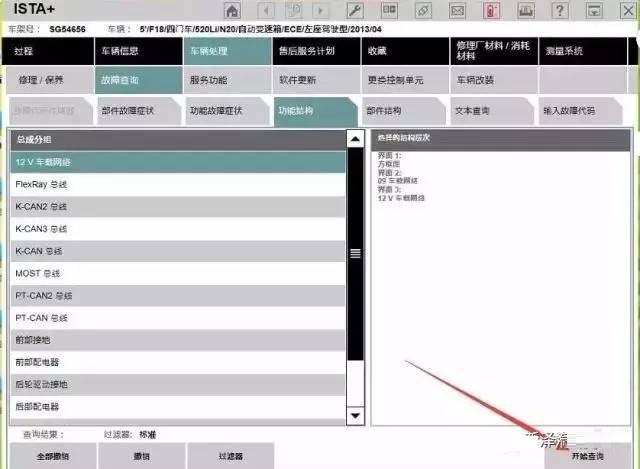The height and width of the screenshot is (469, 640).
Task: Open the history document icon
Action: (294, 11)
